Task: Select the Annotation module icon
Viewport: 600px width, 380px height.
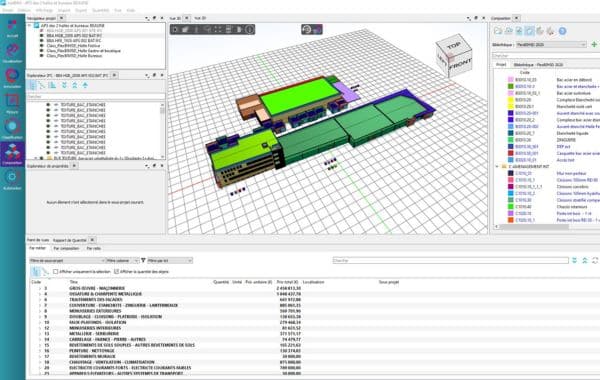Action: [12, 78]
